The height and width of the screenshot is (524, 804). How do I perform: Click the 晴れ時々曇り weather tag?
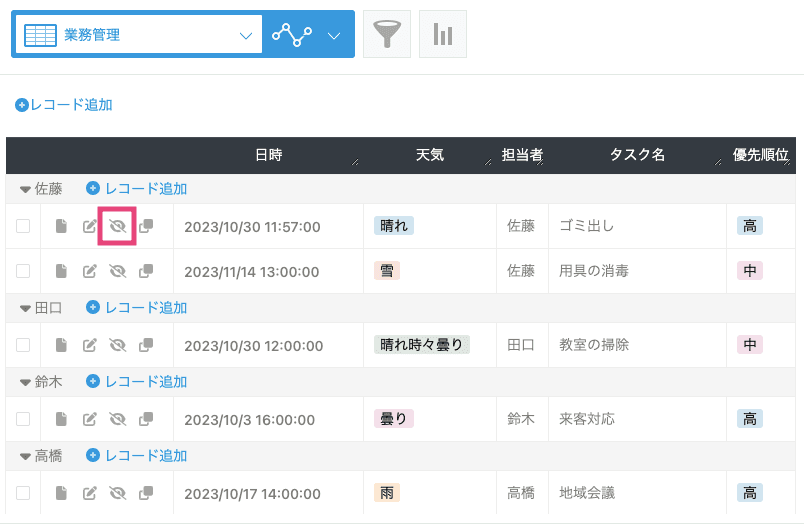click(x=422, y=345)
